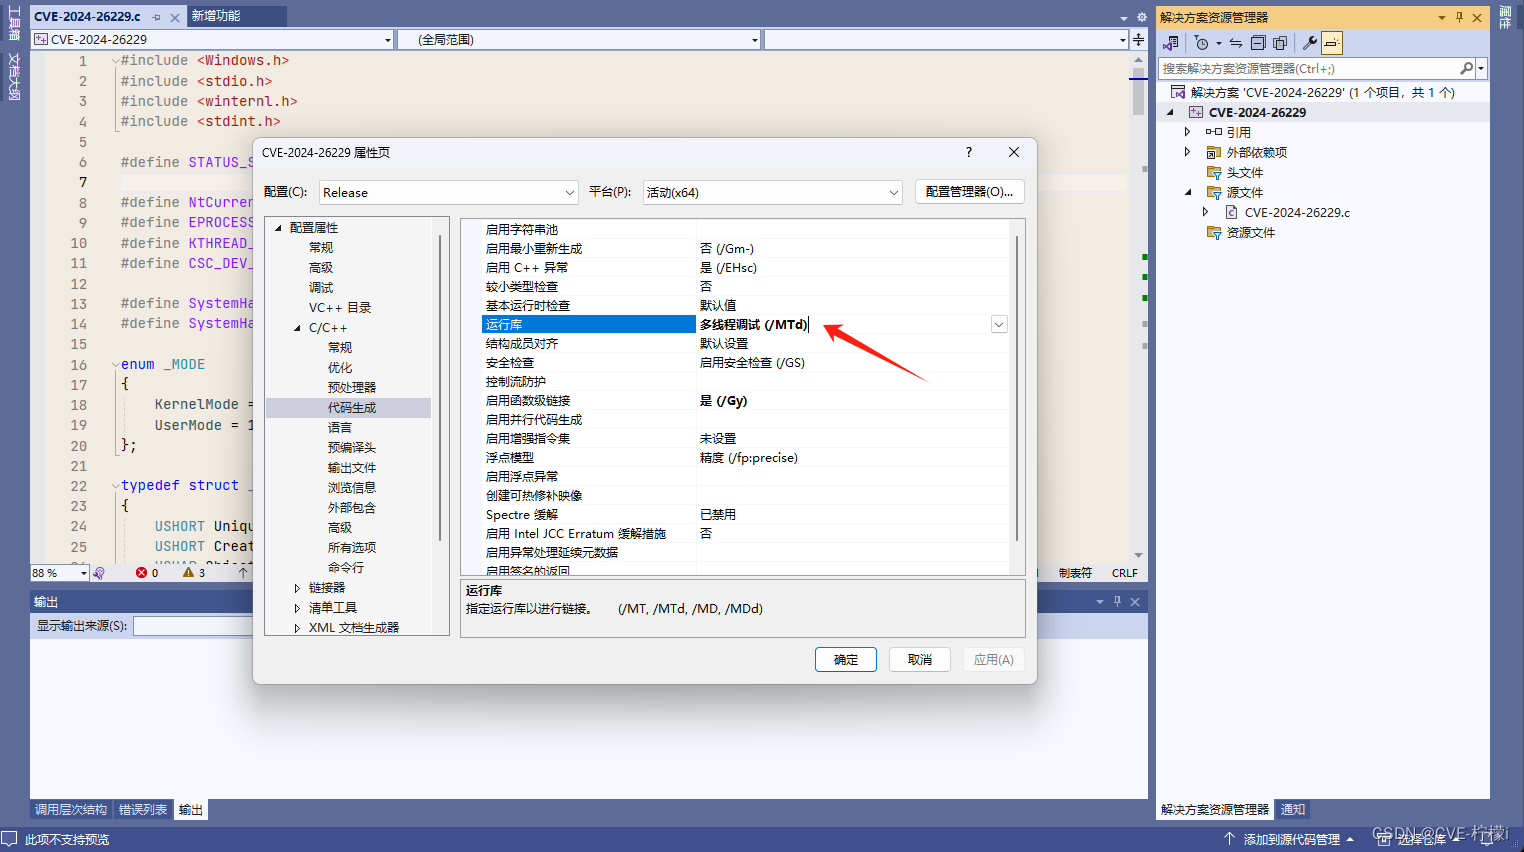Select 优化 in property tree
This screenshot has height=852, width=1524.
pyautogui.click(x=340, y=367)
